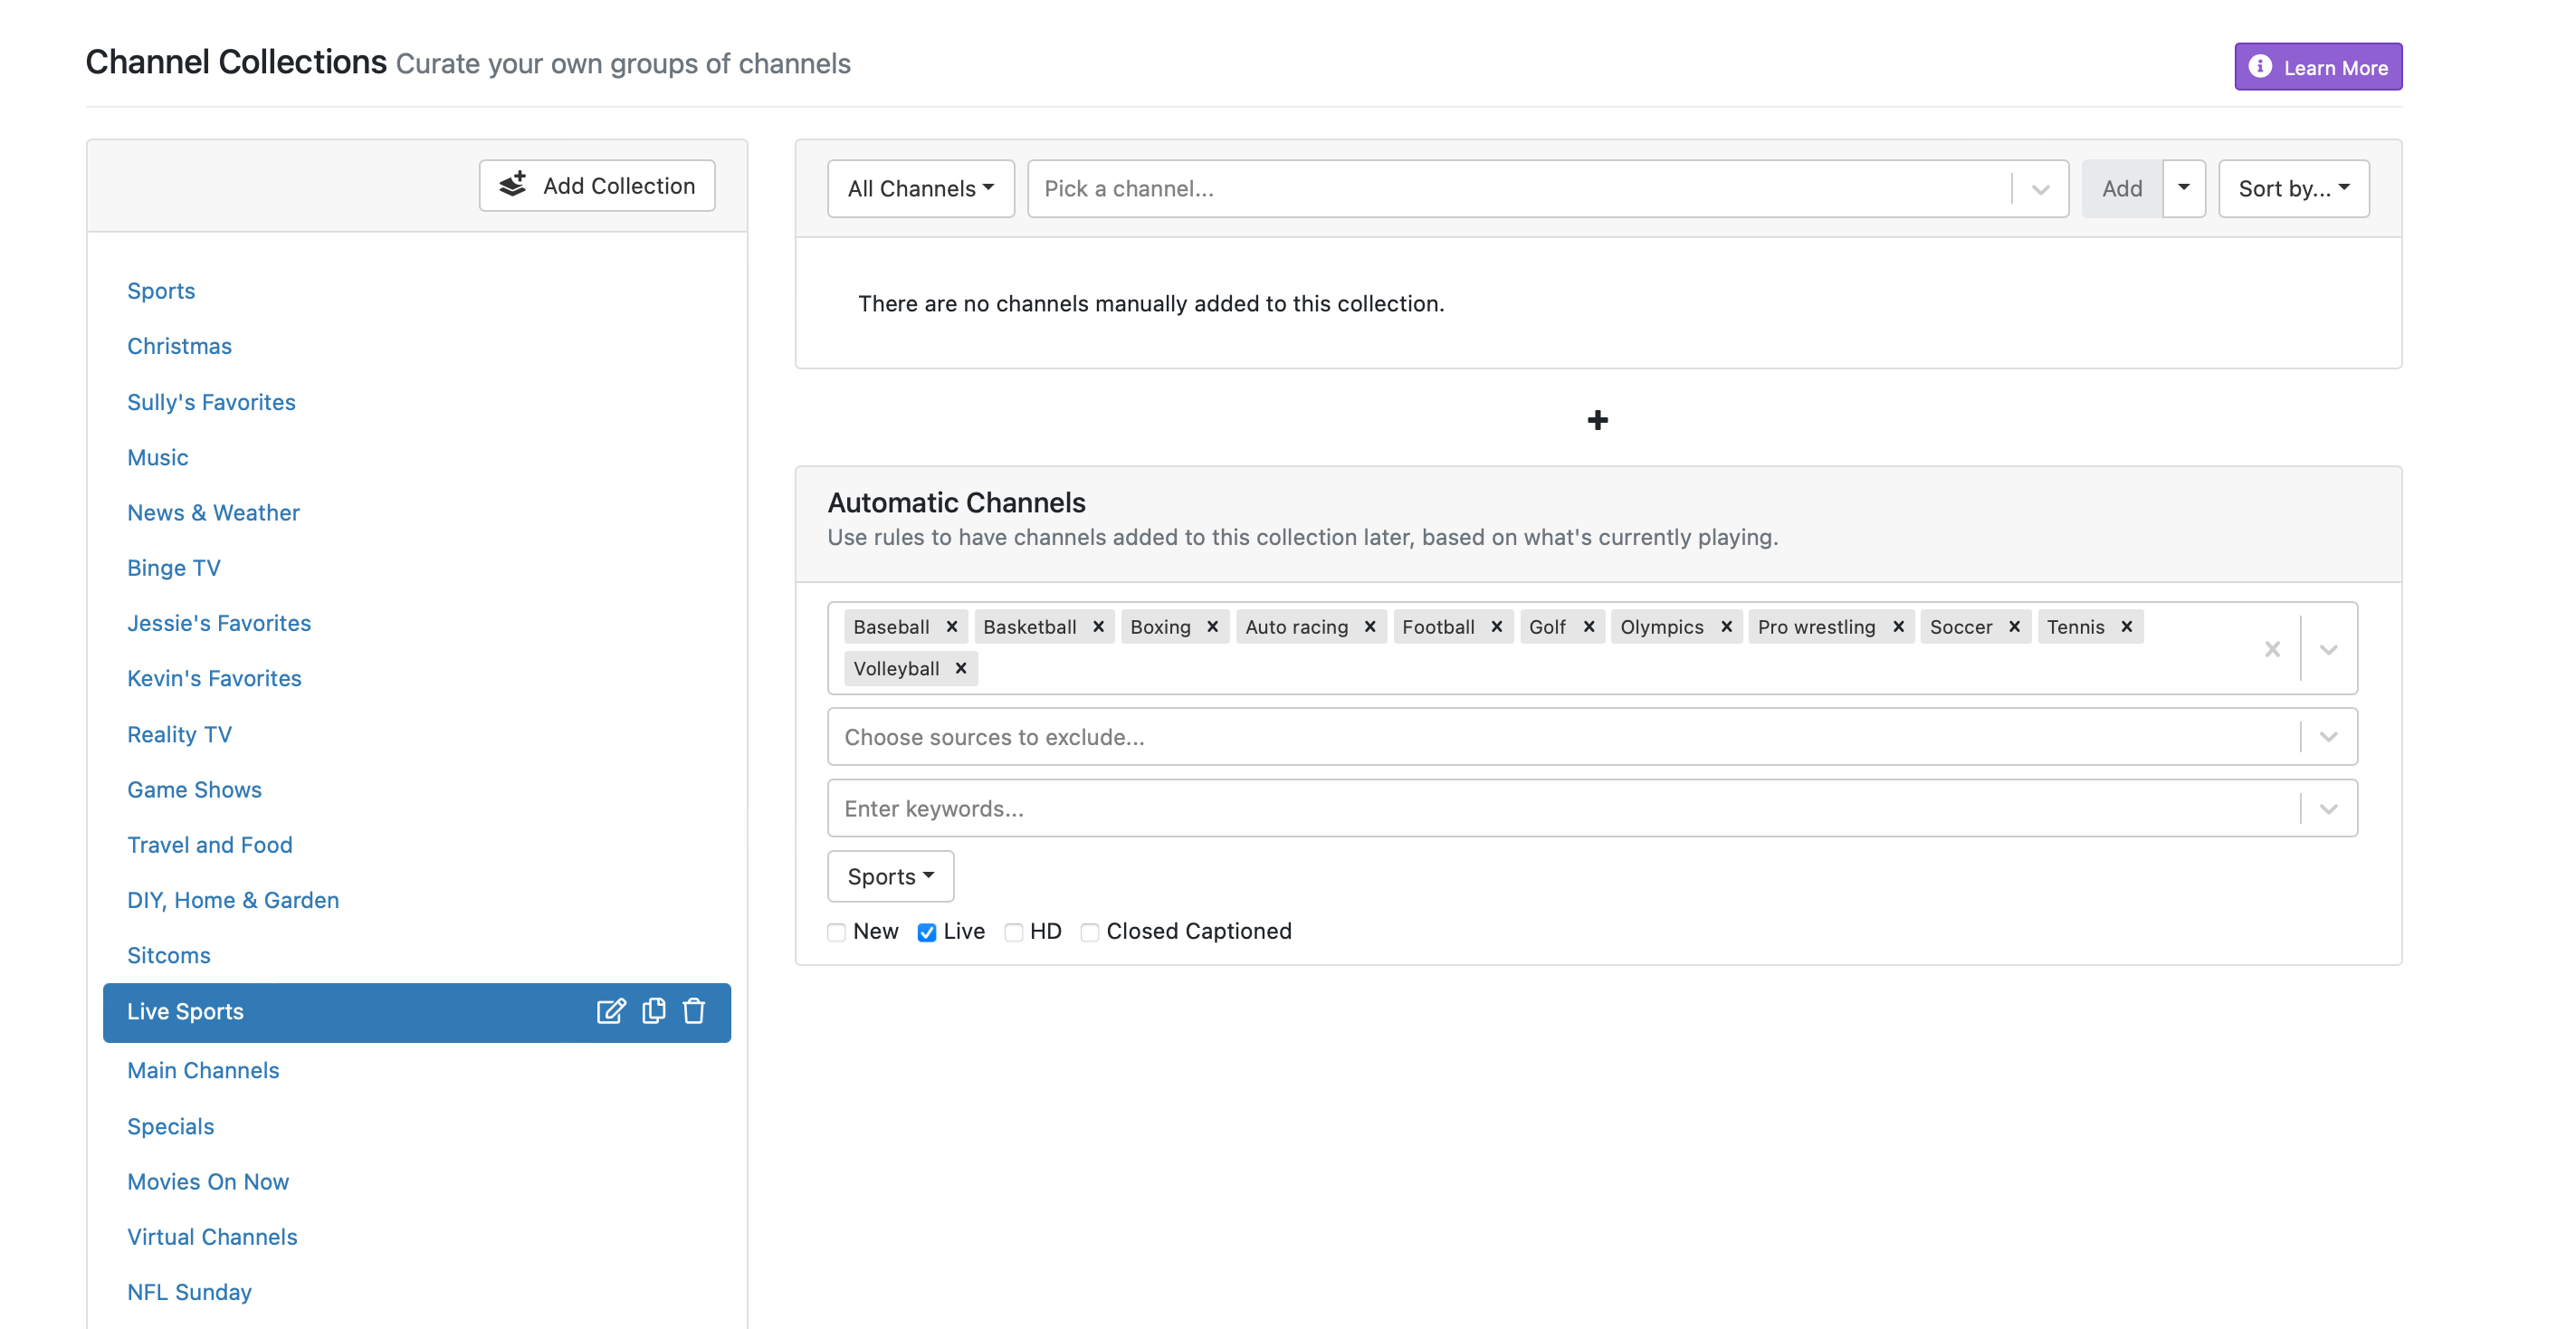This screenshot has width=2576, height=1329.
Task: Click the trash icon for Live Sports
Action: coord(694,1011)
